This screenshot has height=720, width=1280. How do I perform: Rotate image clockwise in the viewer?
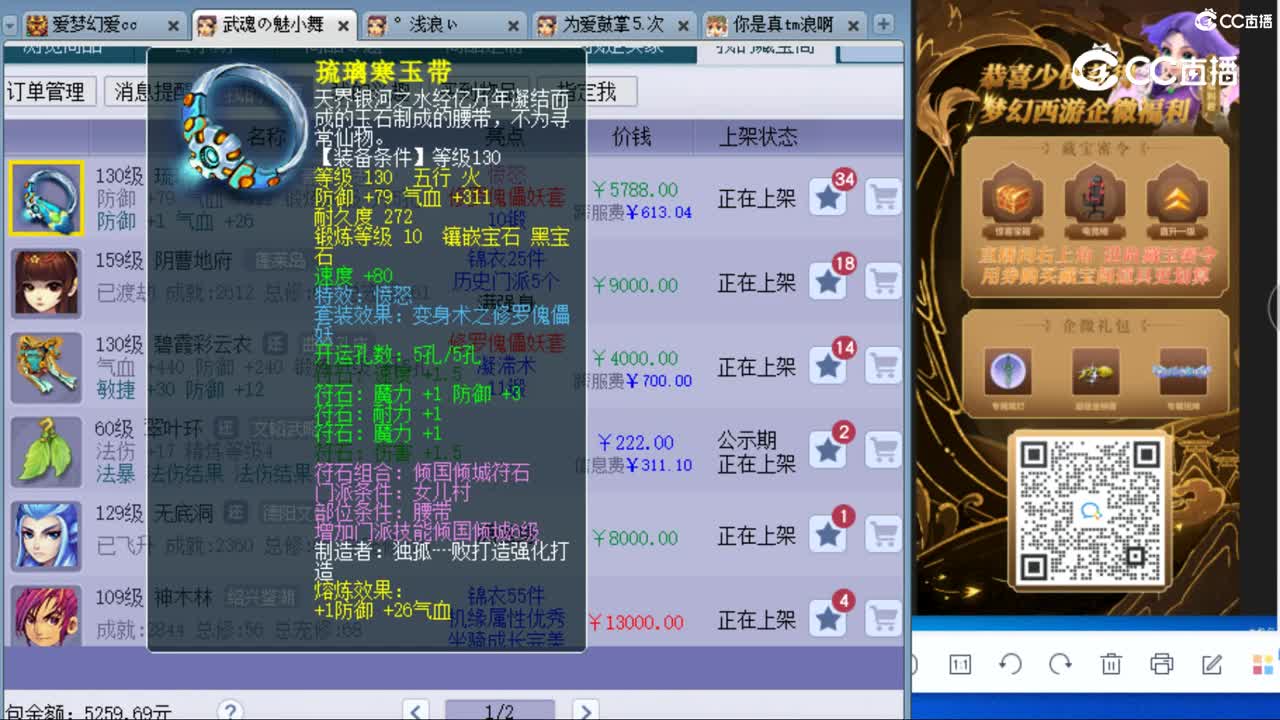click(x=1060, y=664)
